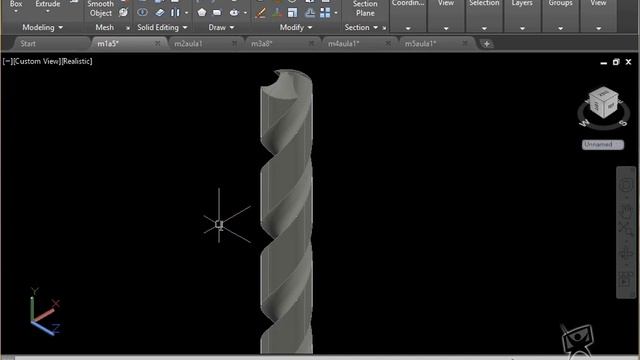Open the View panel dropdown next to Coordinates
Screen dimensions: 640x360
pos(446,28)
